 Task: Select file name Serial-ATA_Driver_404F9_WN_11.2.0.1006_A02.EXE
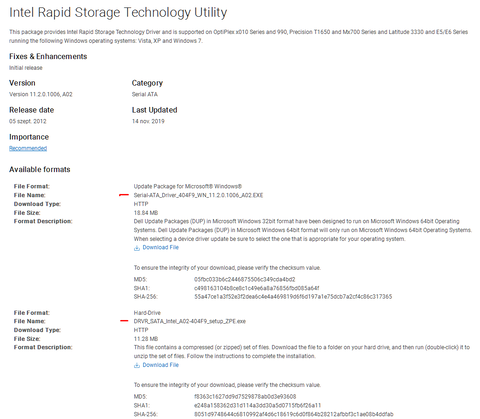(198, 195)
